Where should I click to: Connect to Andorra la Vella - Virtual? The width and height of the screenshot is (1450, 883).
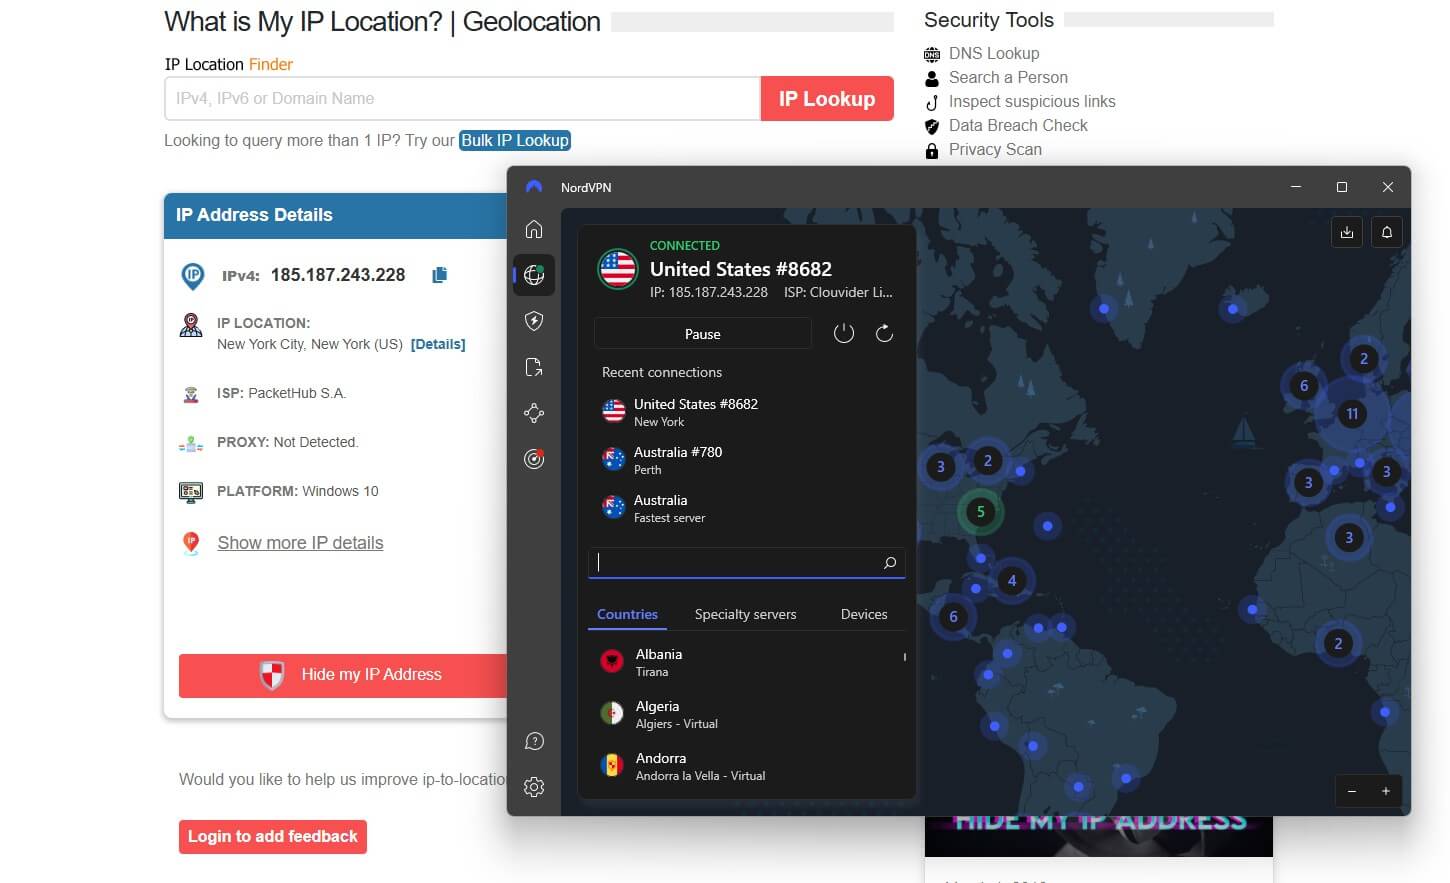[746, 766]
